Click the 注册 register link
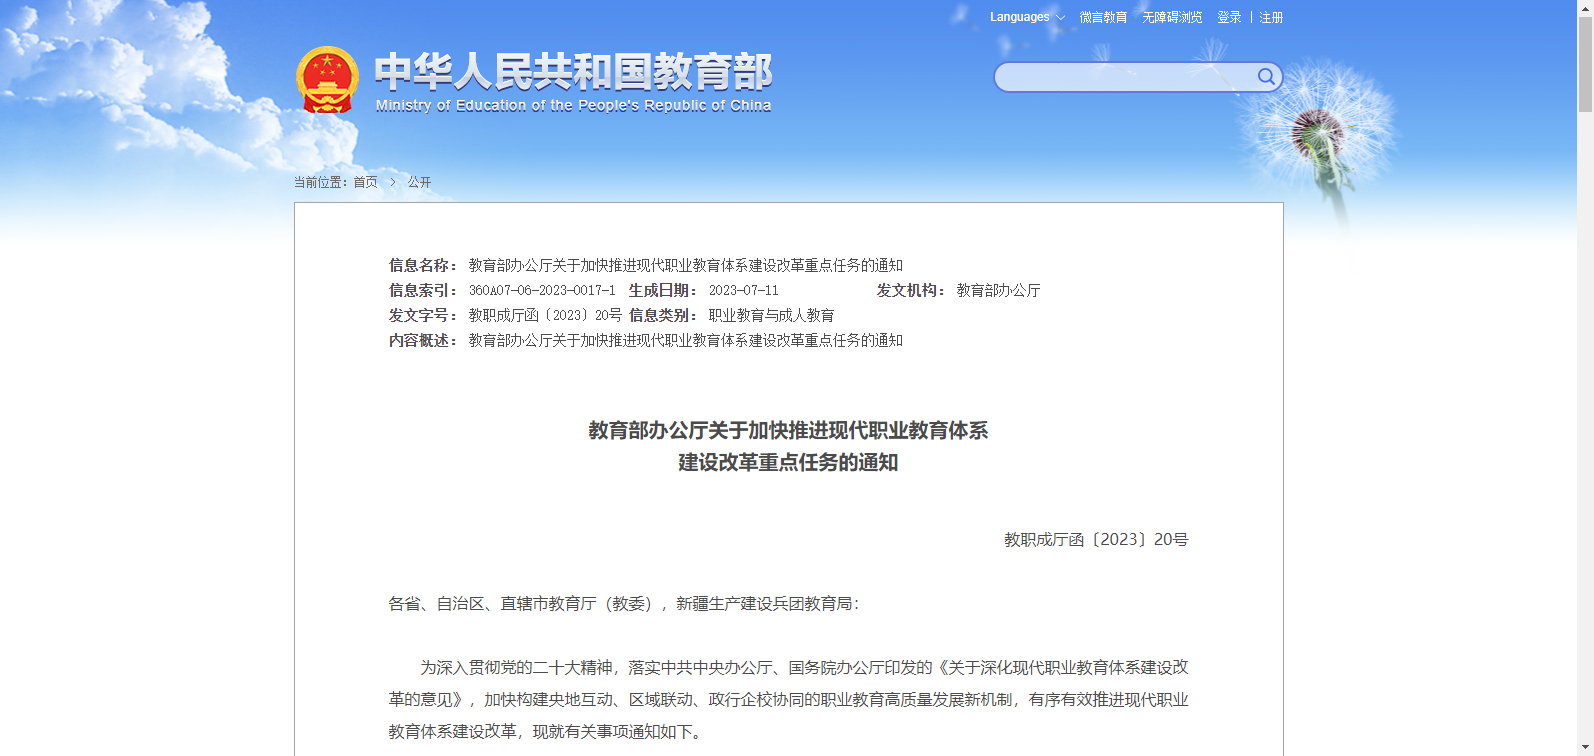The image size is (1594, 756). click(x=1271, y=17)
